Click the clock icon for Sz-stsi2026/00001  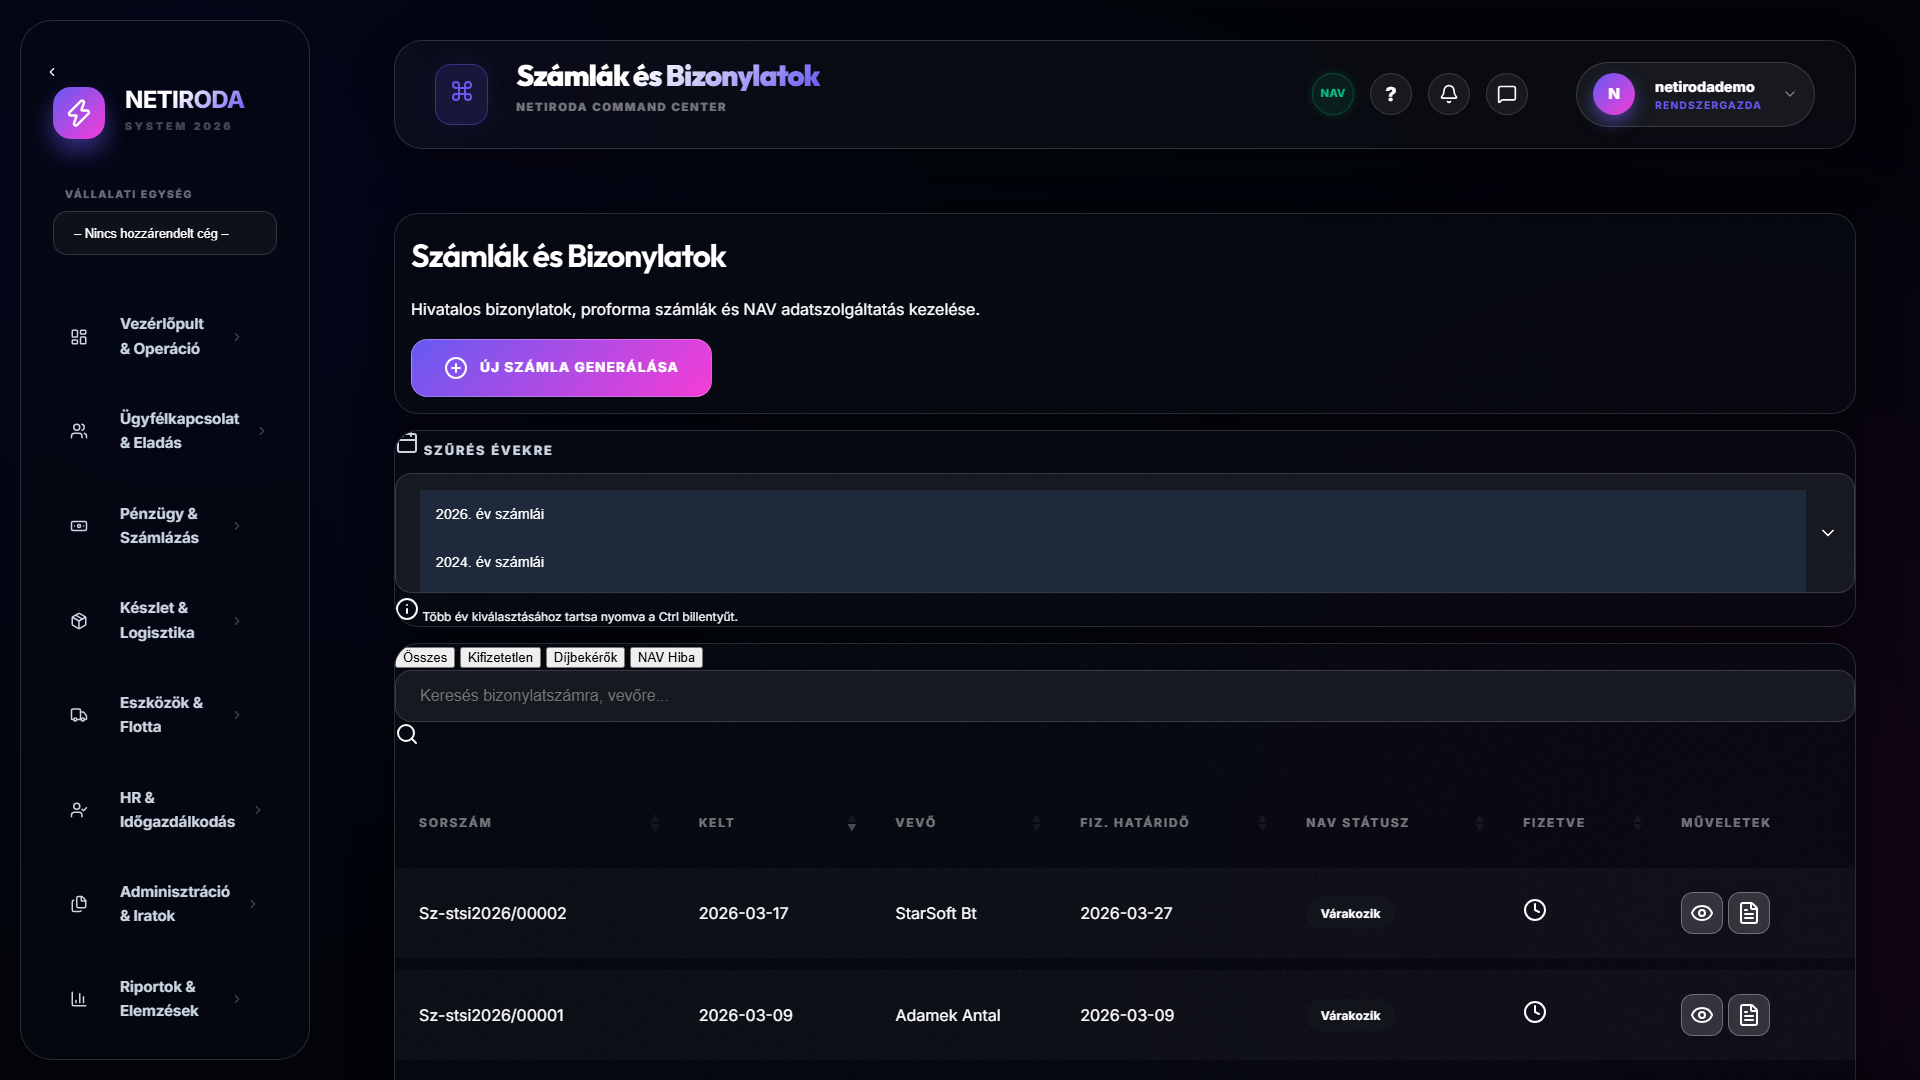tap(1534, 1012)
